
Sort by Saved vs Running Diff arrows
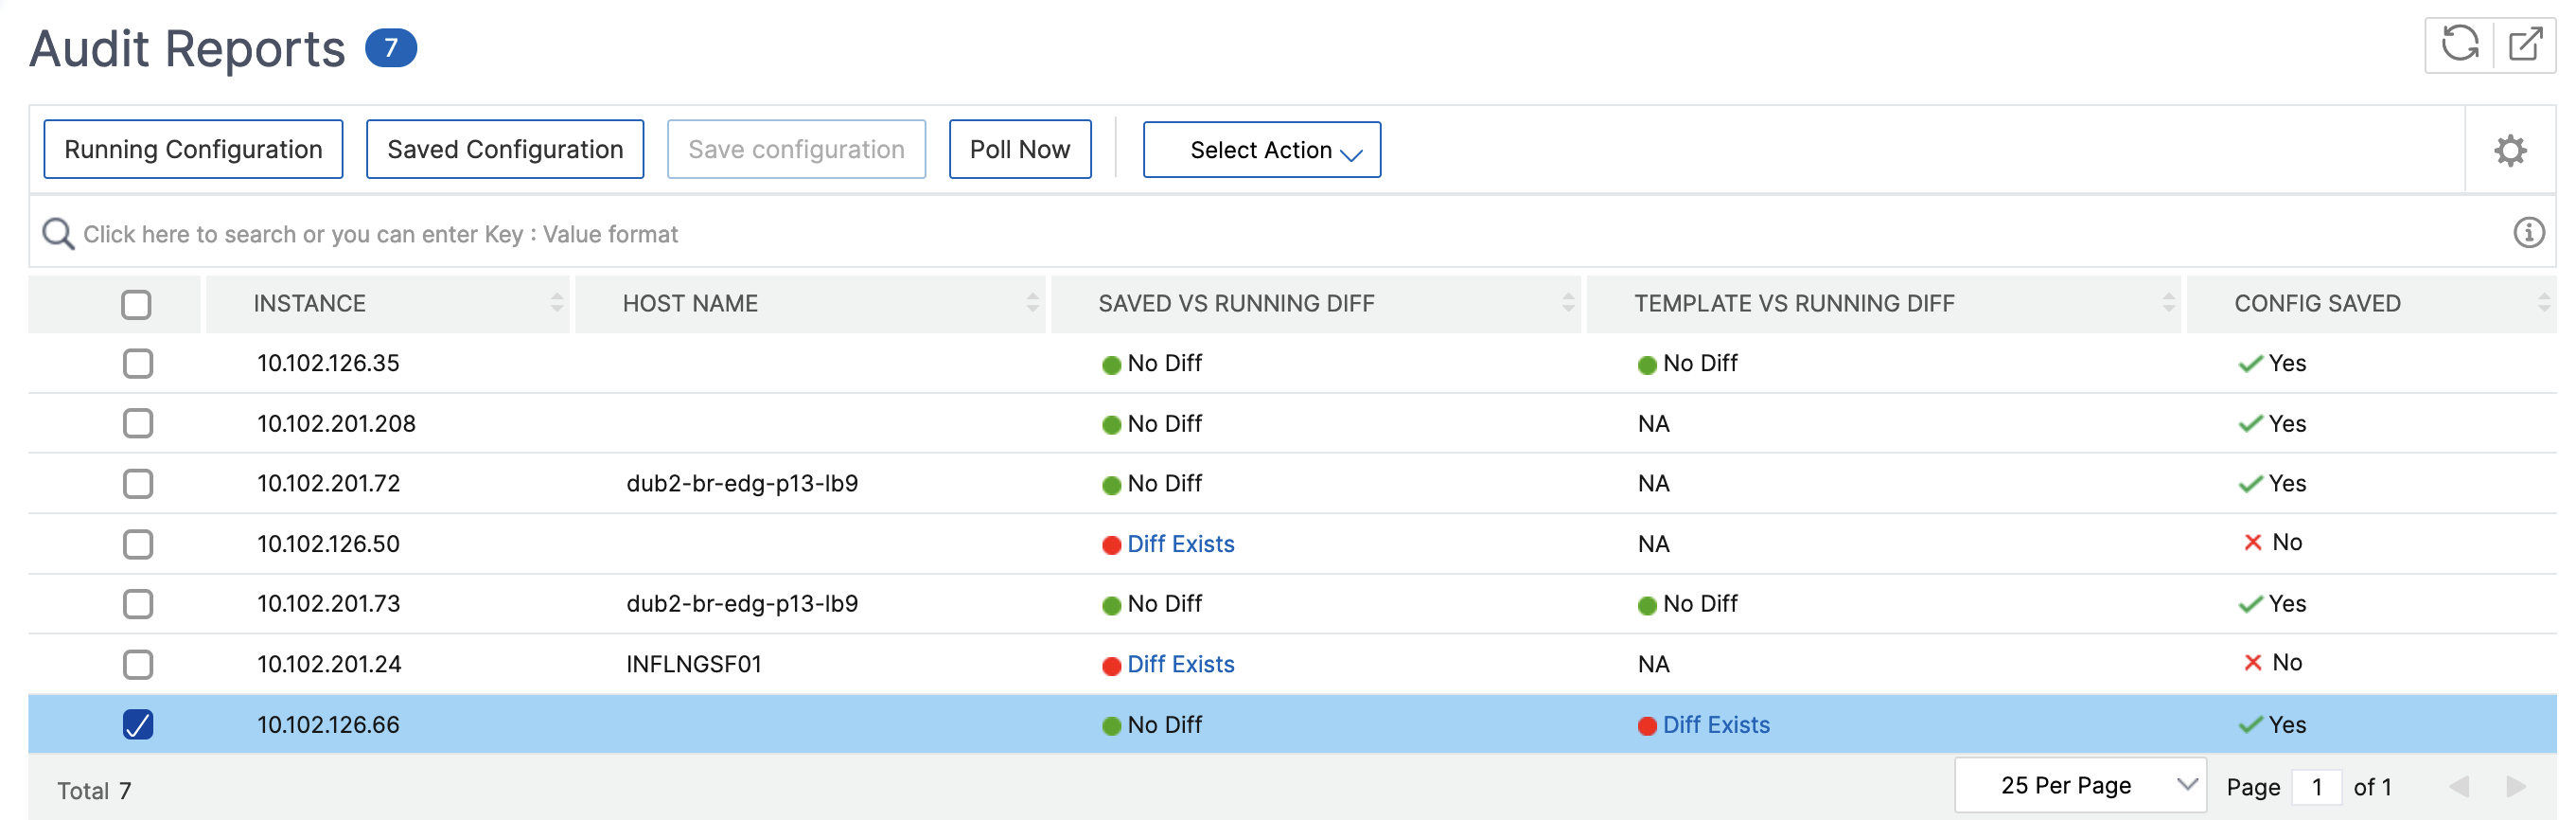click(x=1568, y=303)
